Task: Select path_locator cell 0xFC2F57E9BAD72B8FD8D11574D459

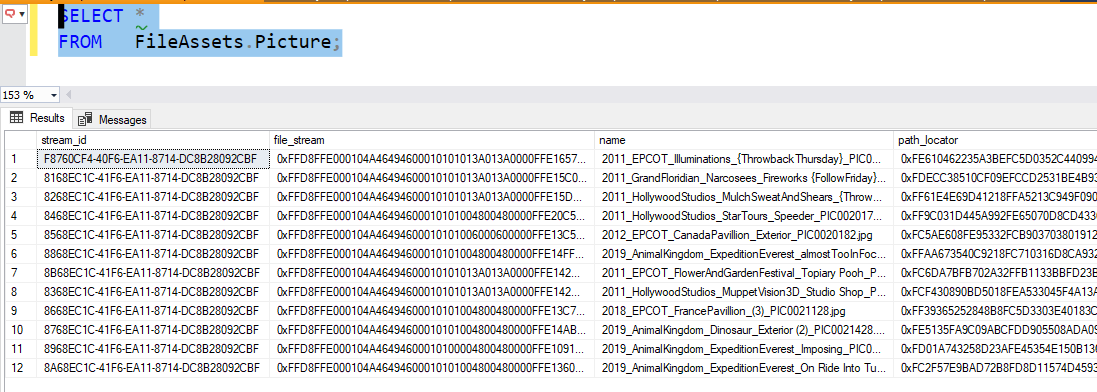Action: click(995, 367)
